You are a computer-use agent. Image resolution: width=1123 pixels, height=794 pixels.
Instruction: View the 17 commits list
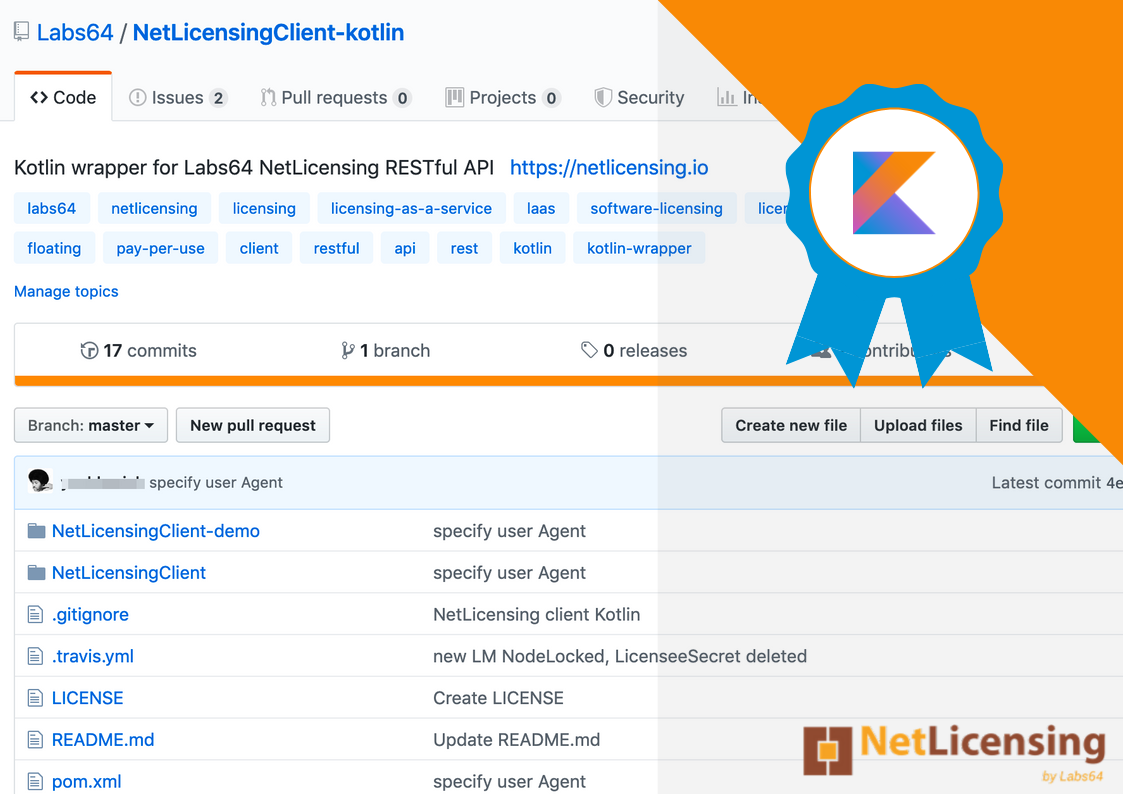point(150,350)
